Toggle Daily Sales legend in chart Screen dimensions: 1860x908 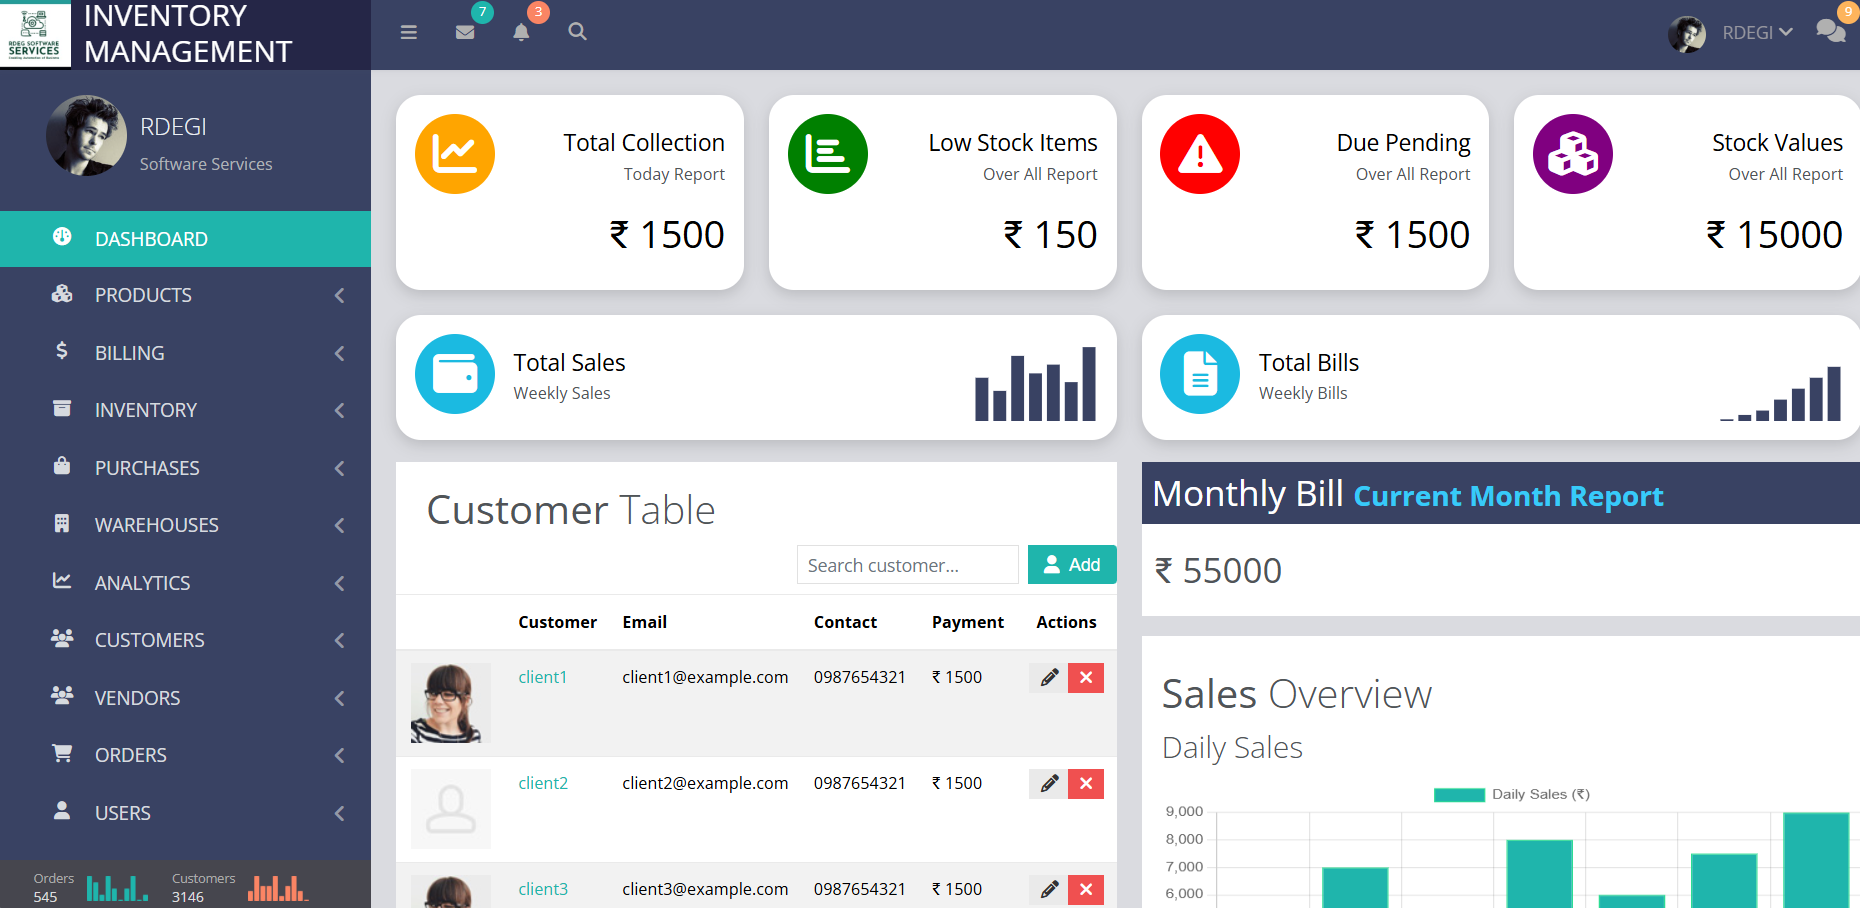tap(1511, 794)
